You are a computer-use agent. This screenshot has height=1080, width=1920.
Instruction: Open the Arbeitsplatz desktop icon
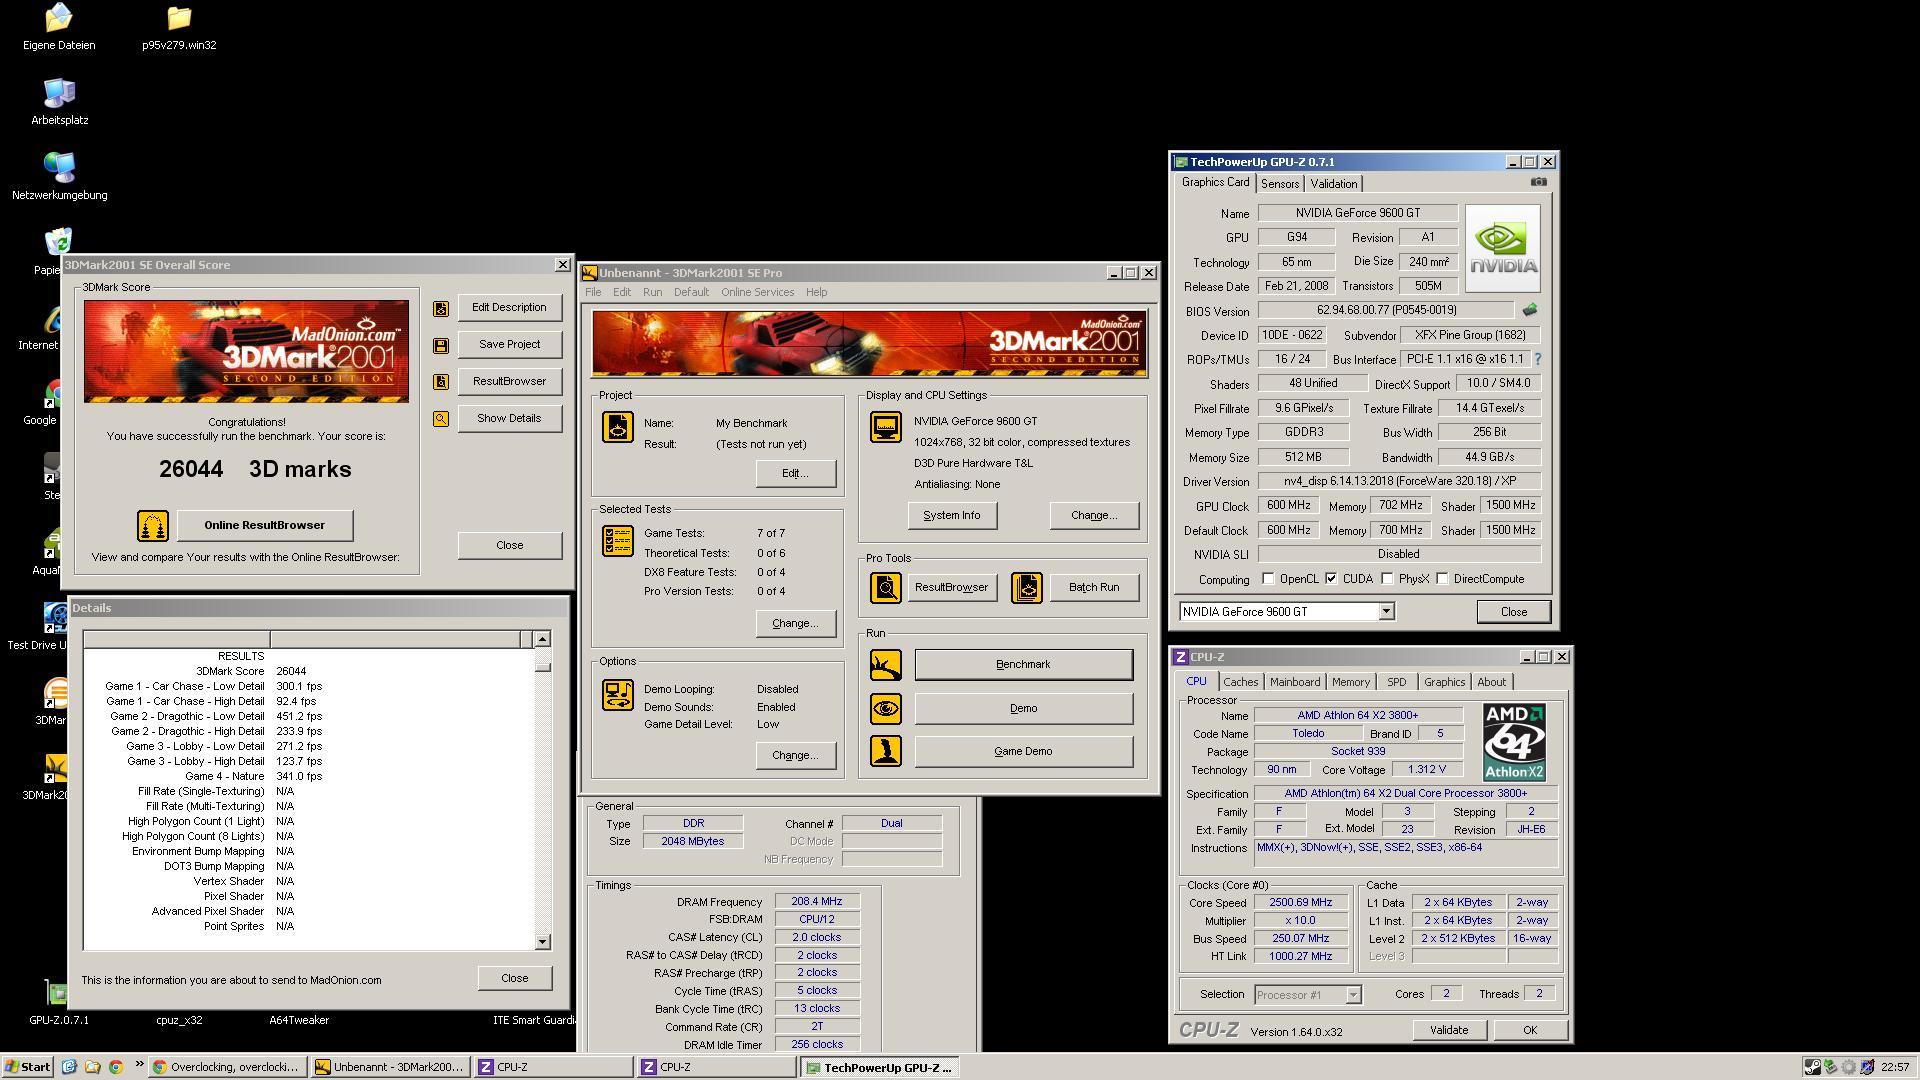click(59, 101)
